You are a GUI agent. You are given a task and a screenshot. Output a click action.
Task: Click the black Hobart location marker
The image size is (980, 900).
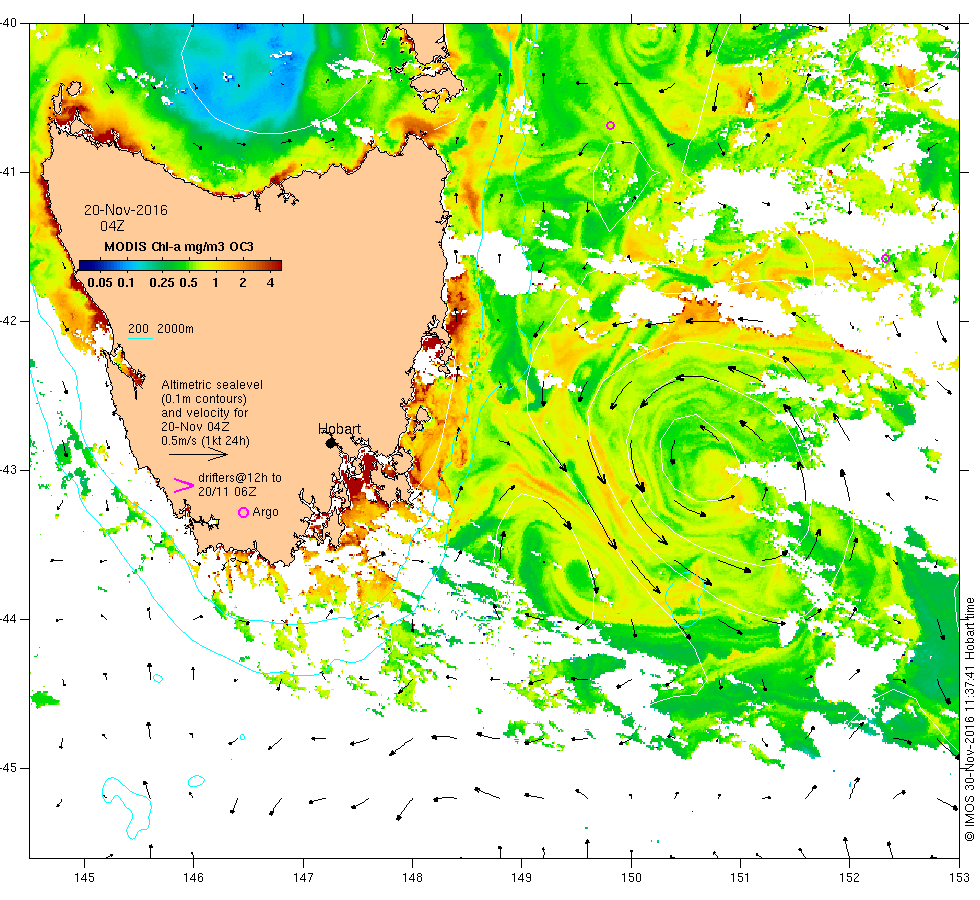(x=331, y=442)
